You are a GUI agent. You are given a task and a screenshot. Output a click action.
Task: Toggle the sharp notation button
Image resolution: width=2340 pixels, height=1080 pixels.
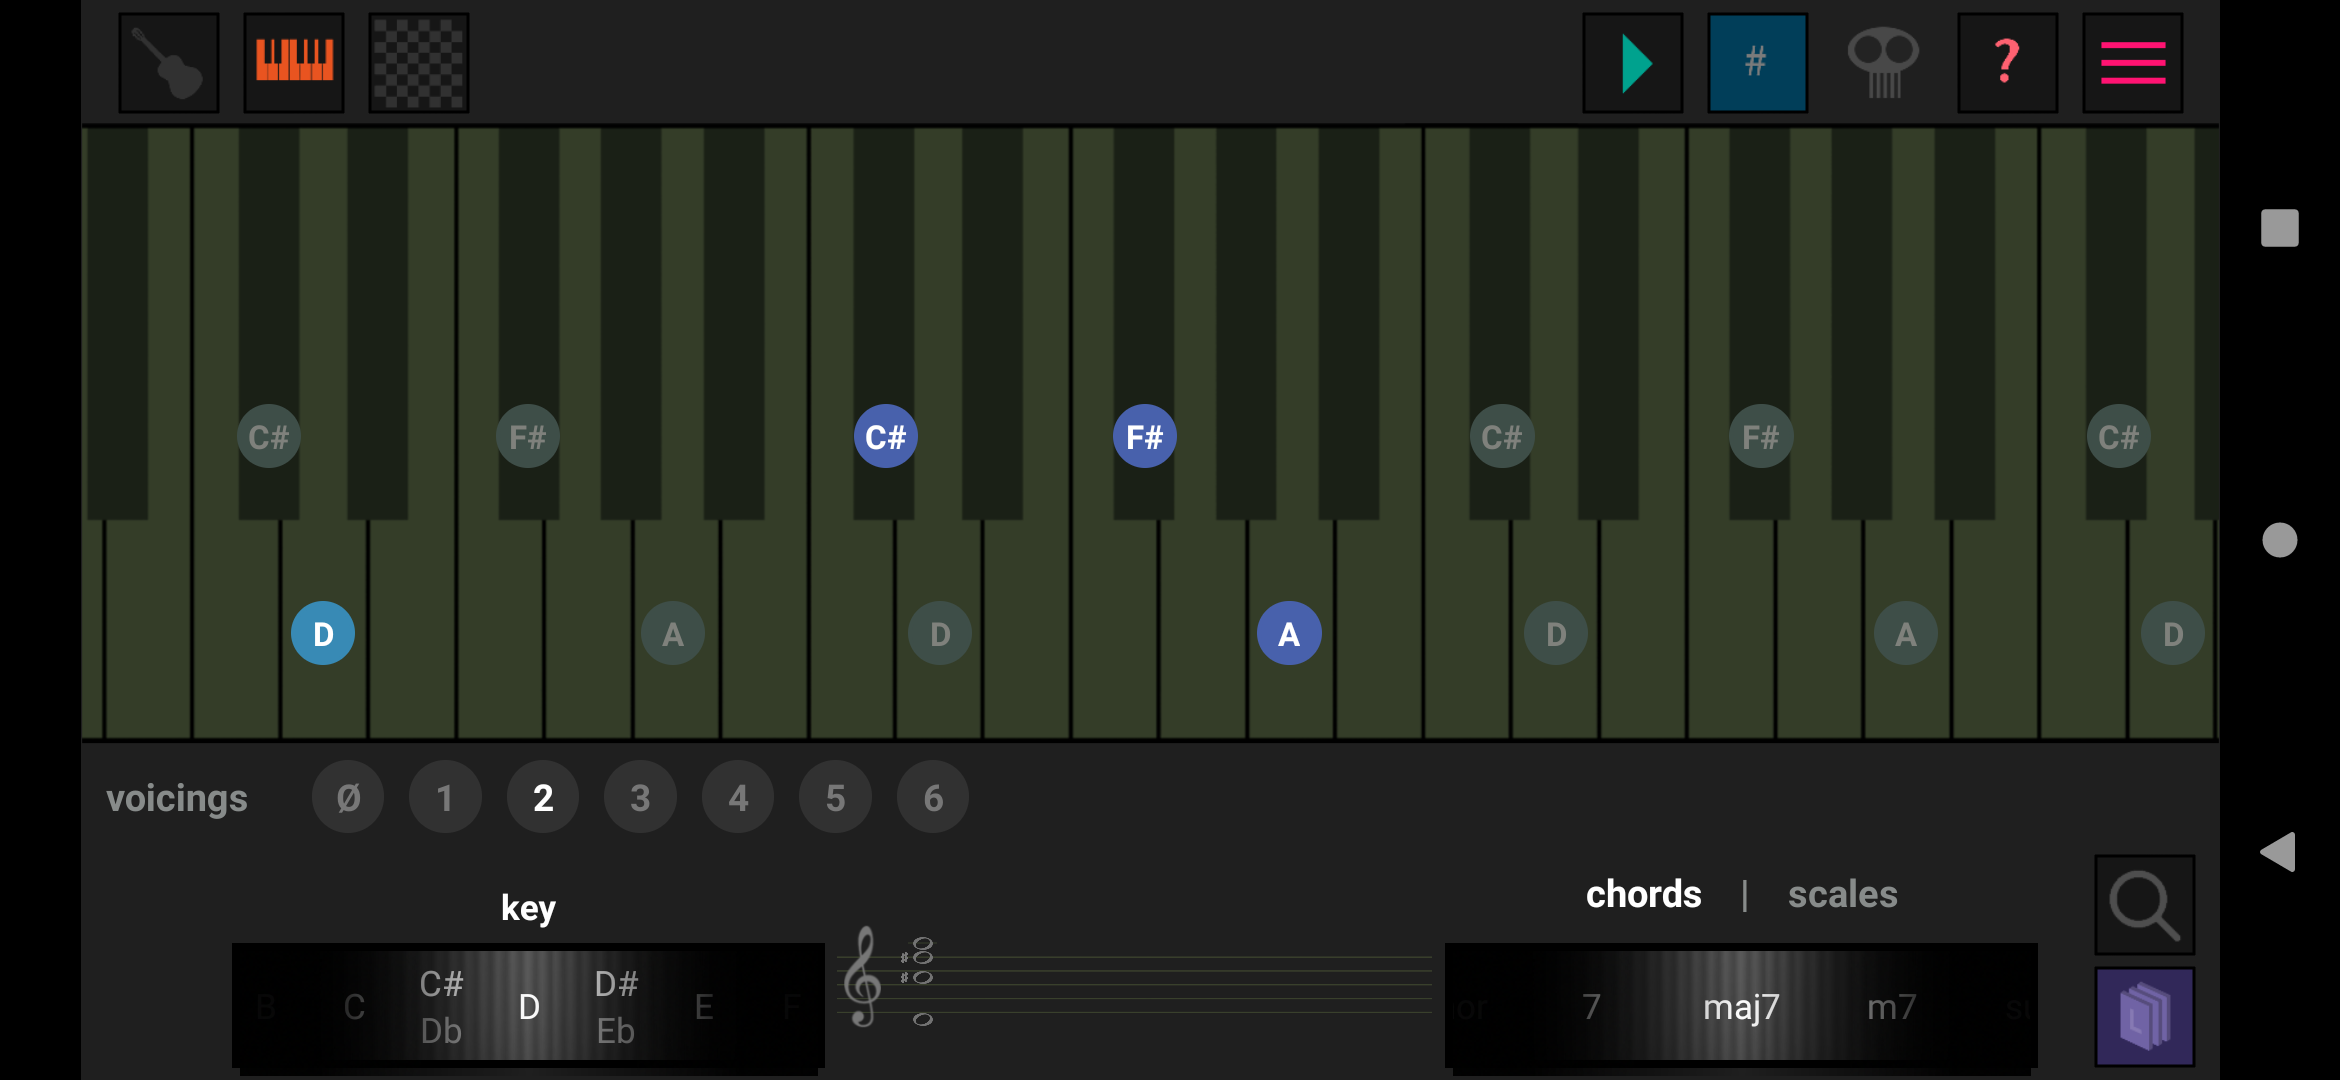1757,63
